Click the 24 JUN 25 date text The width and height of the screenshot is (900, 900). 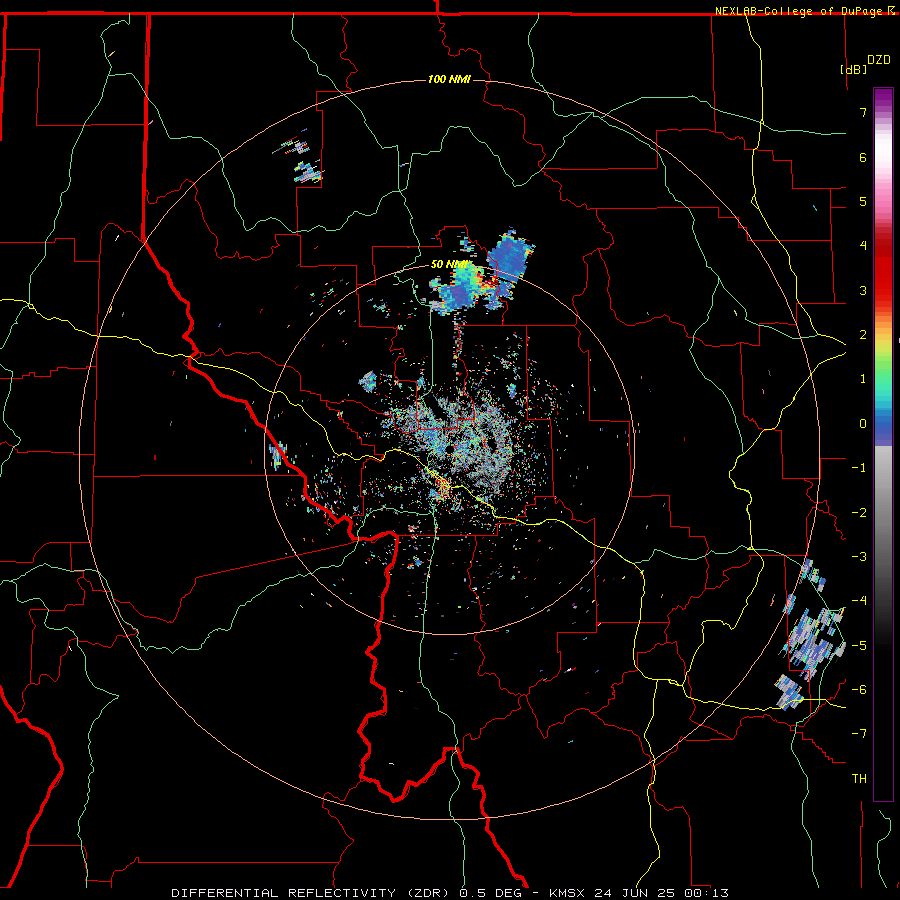point(634,893)
